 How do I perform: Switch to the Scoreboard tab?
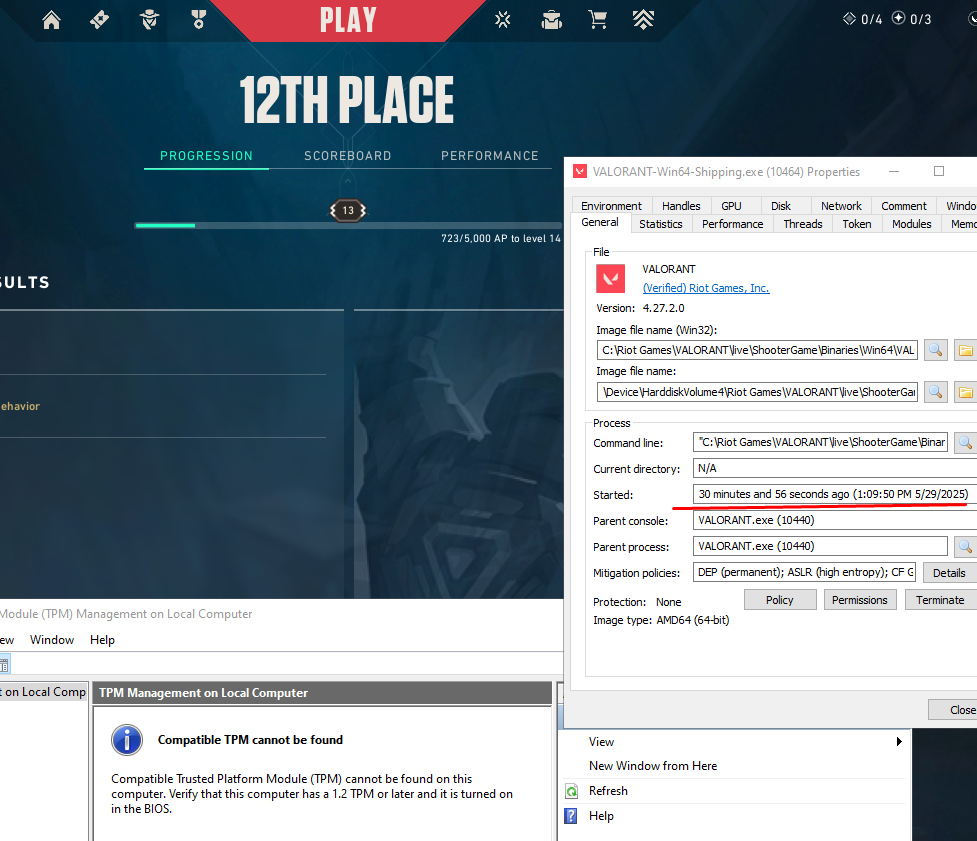347,156
